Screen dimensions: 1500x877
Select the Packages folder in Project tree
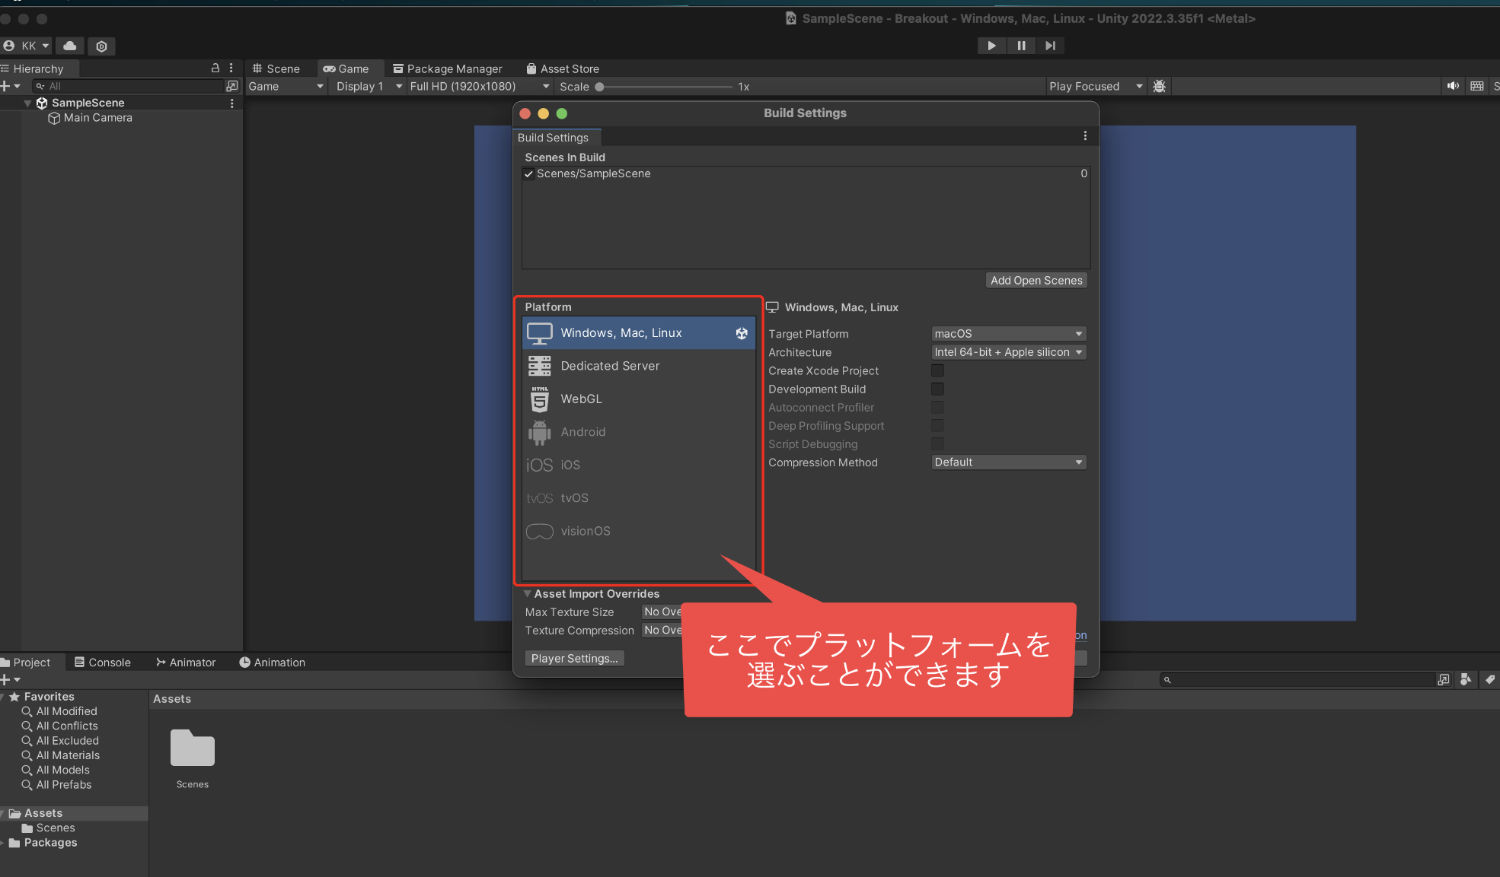43,843
